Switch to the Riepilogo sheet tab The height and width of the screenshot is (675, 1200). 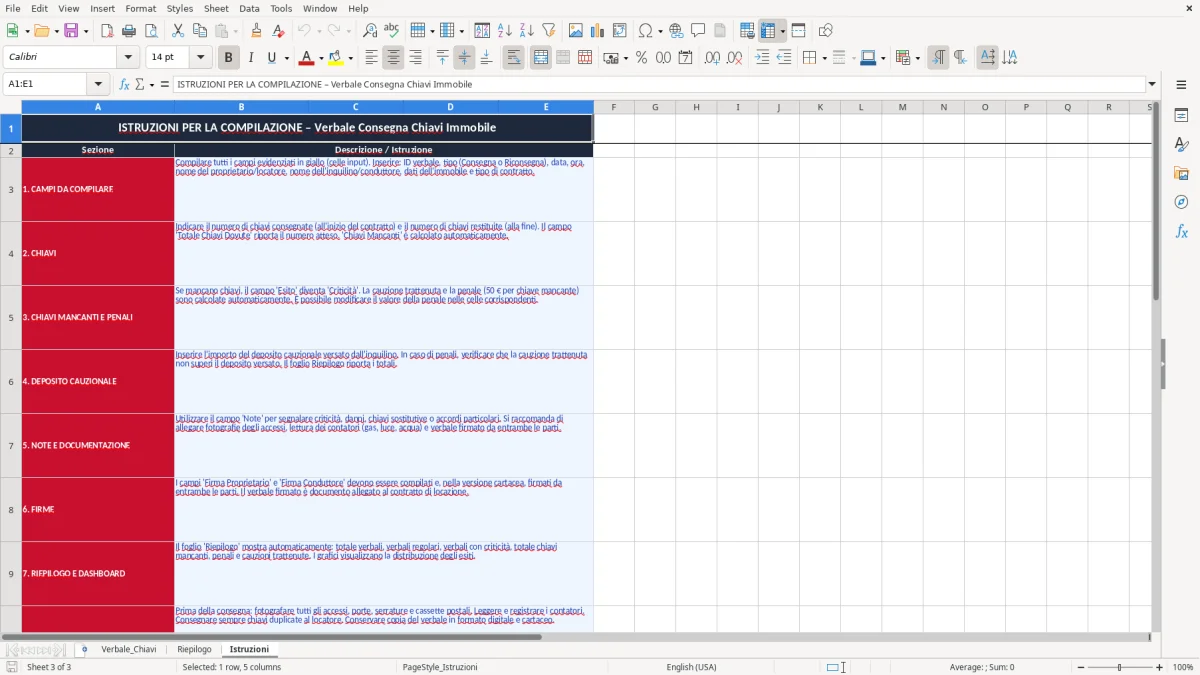pos(194,649)
